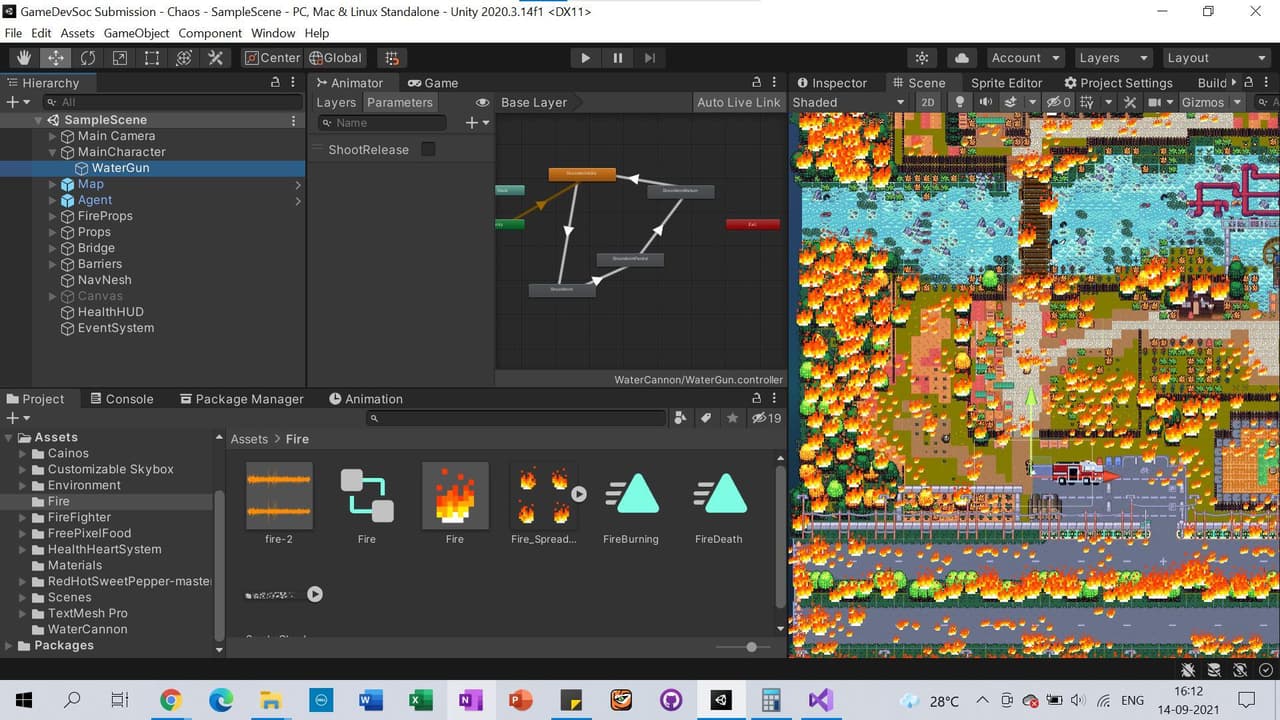Switch to the Animator Layers view
The height and width of the screenshot is (720, 1280).
[x=336, y=102]
